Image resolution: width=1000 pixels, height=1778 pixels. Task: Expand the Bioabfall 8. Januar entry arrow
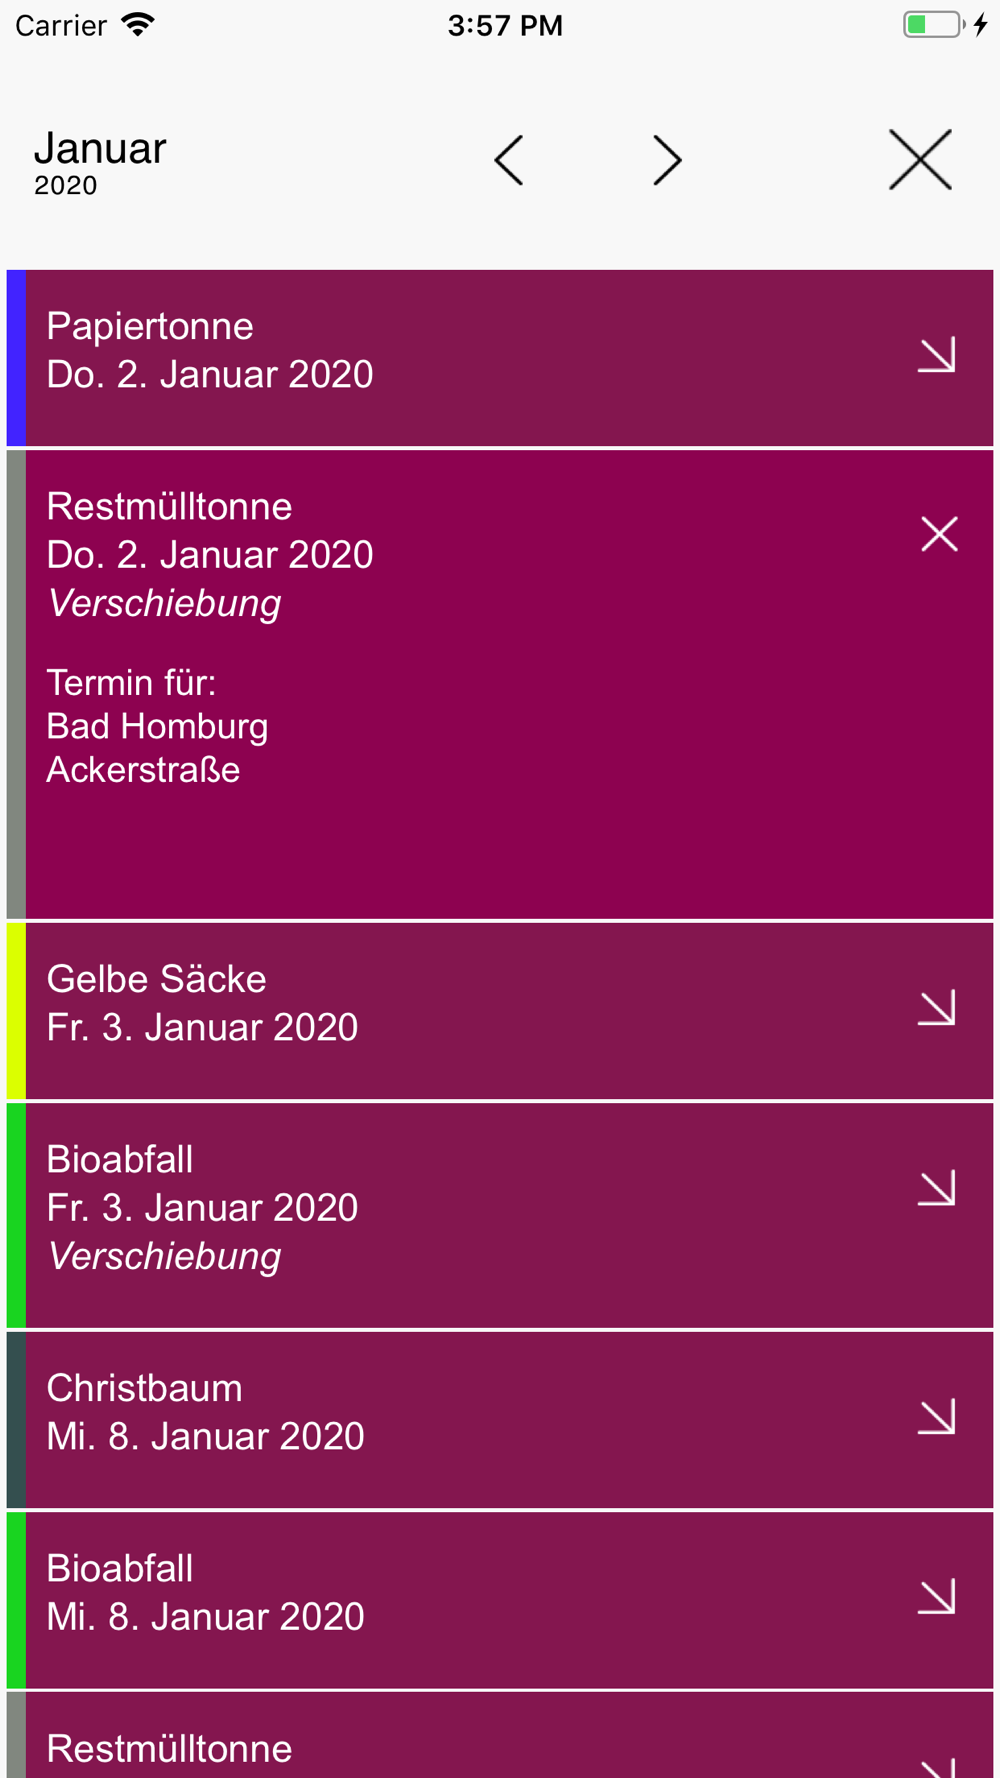(x=937, y=1597)
